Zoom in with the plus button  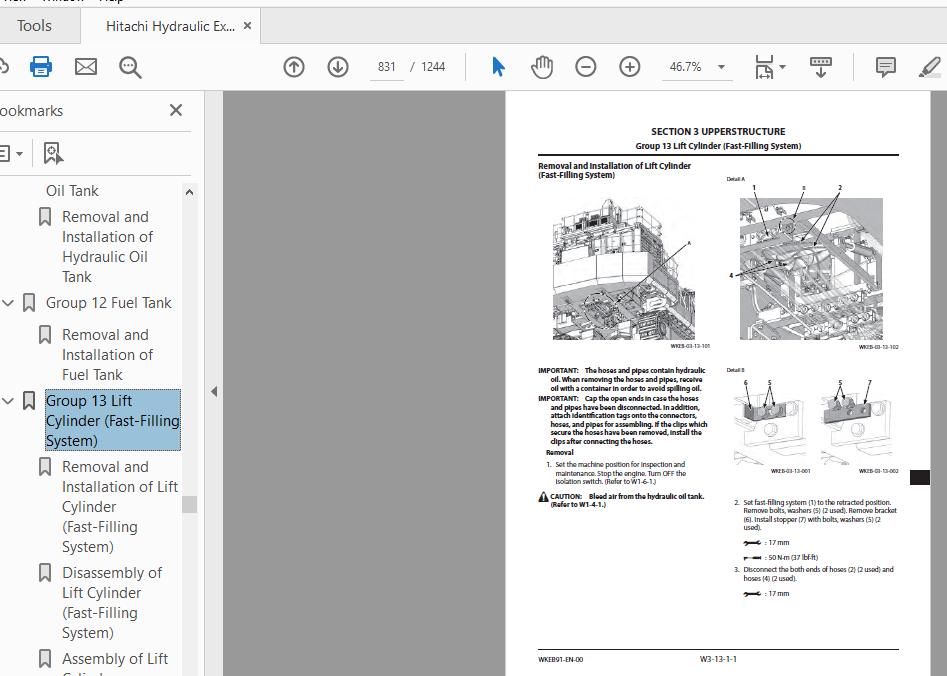630,67
